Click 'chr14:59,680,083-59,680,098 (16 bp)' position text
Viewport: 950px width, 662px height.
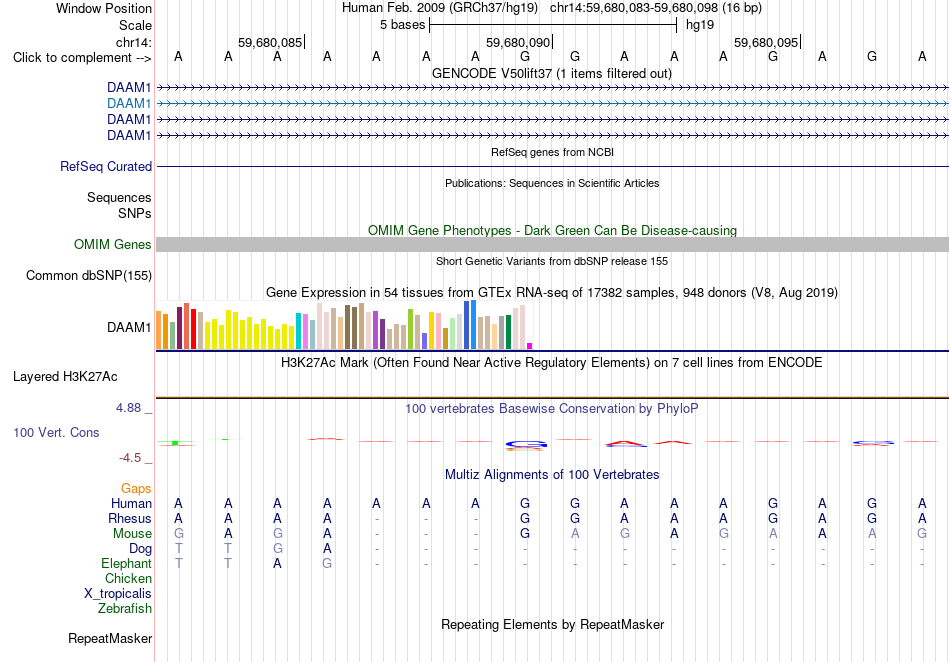pyautogui.click(x=656, y=8)
